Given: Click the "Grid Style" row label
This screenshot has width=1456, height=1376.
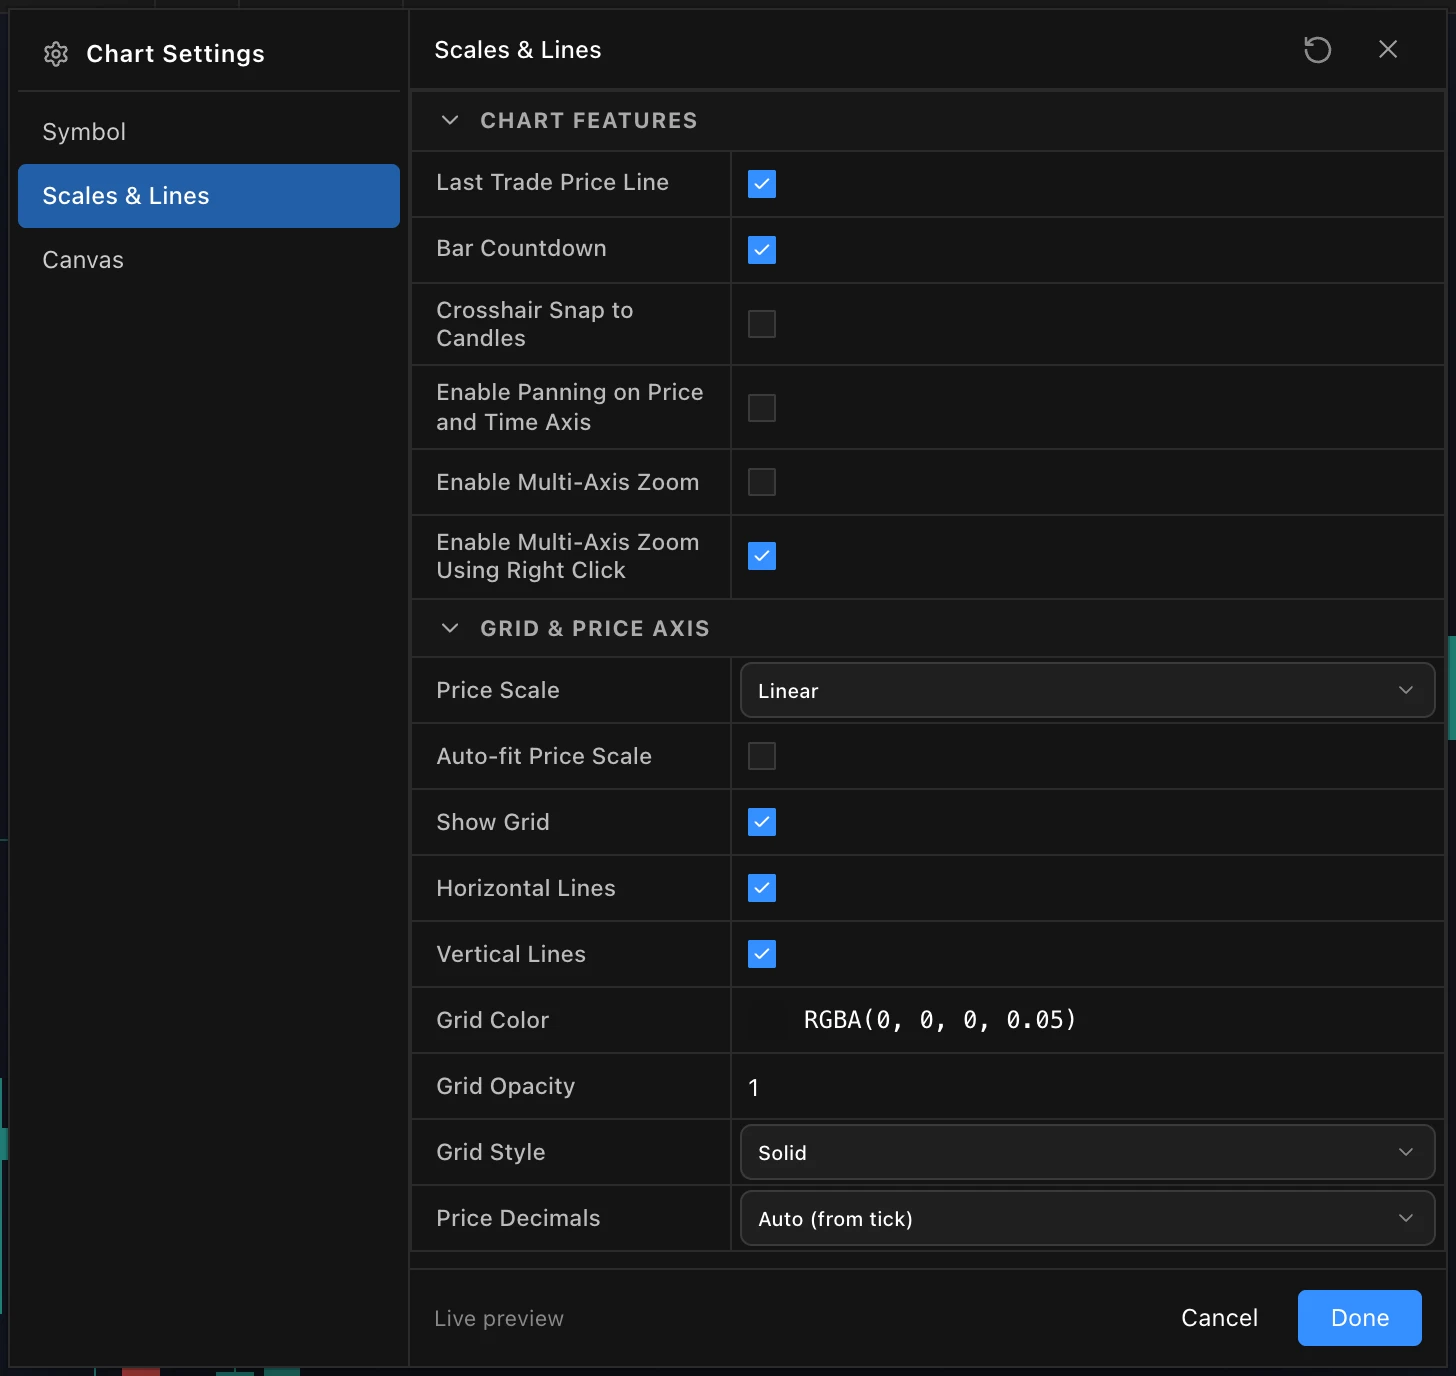Looking at the screenshot, I should (491, 1152).
